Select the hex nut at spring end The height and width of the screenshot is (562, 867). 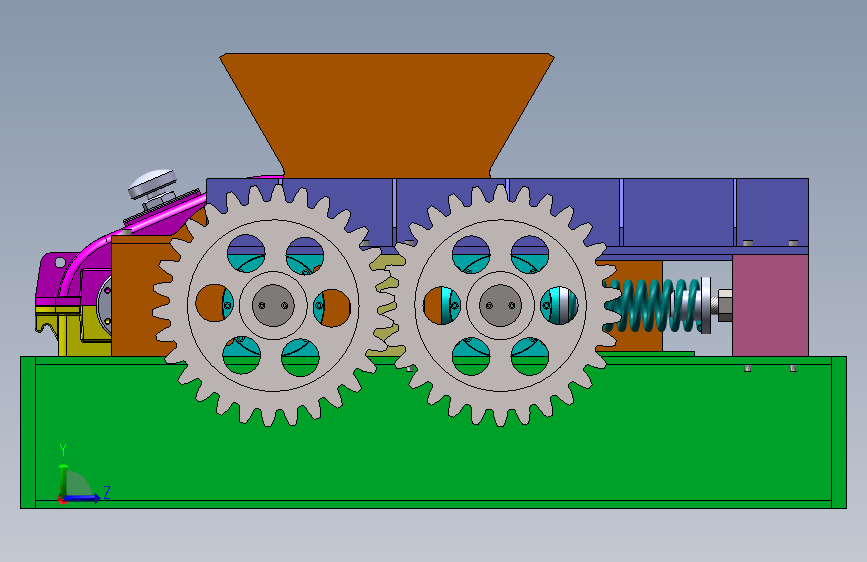click(725, 305)
